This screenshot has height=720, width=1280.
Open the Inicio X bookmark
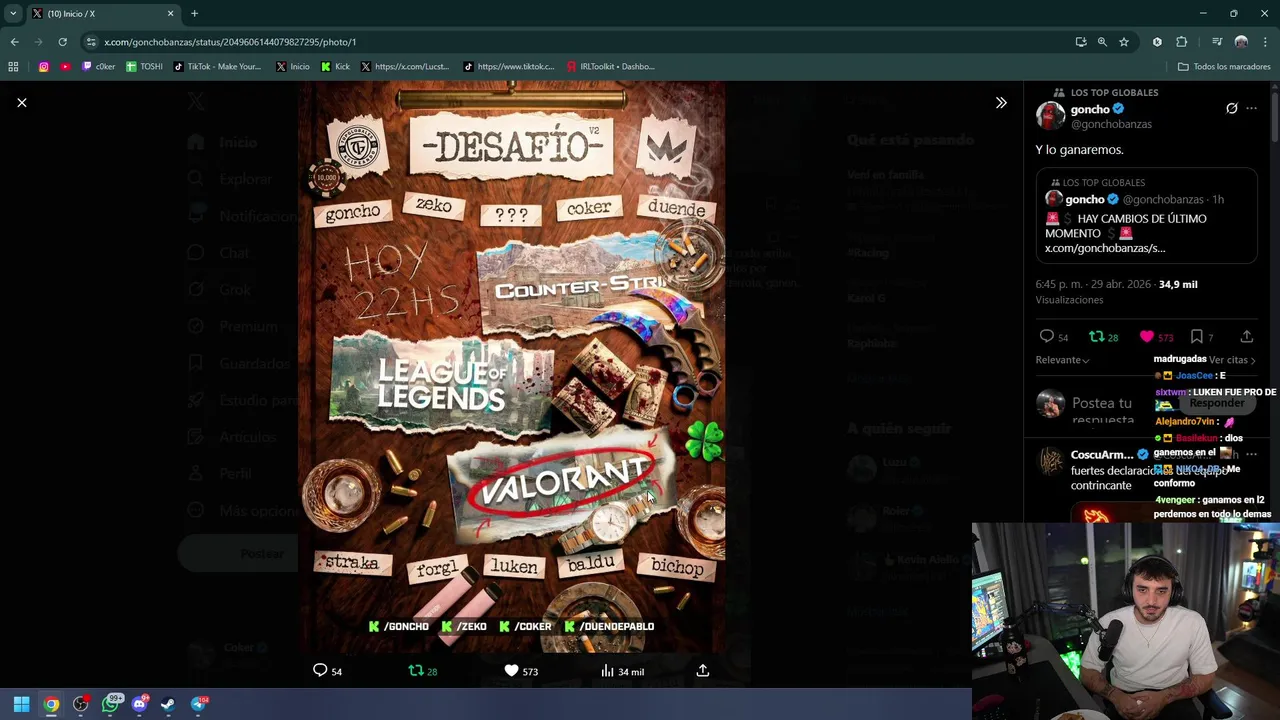[292, 67]
